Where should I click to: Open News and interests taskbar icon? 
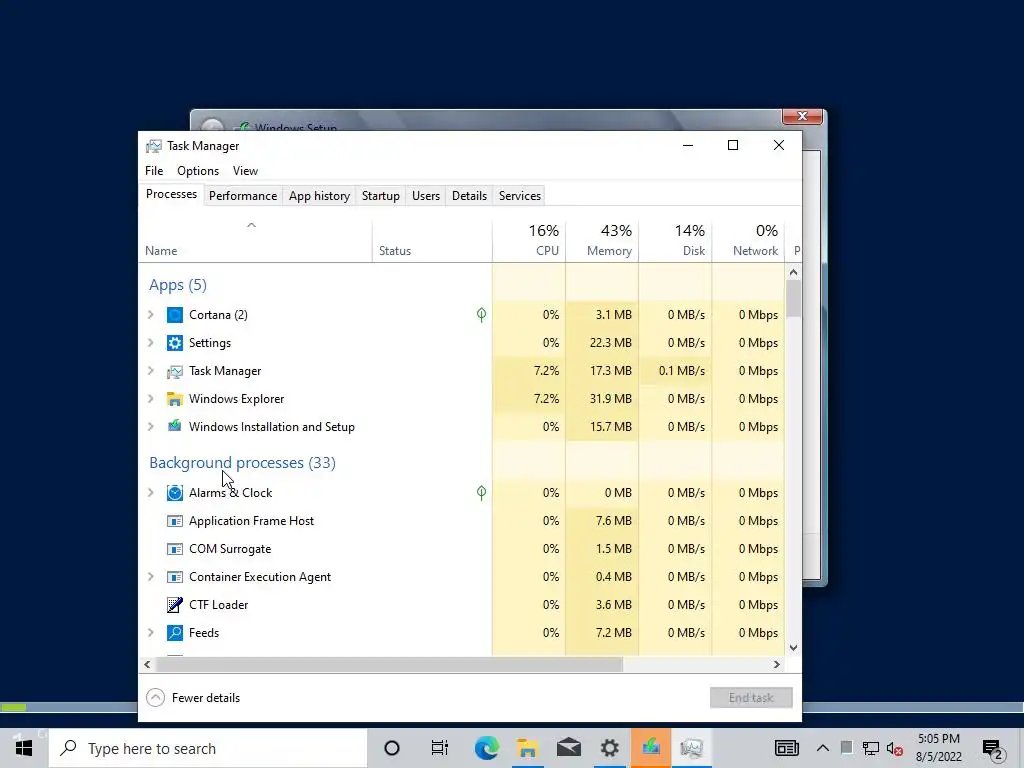(787, 748)
